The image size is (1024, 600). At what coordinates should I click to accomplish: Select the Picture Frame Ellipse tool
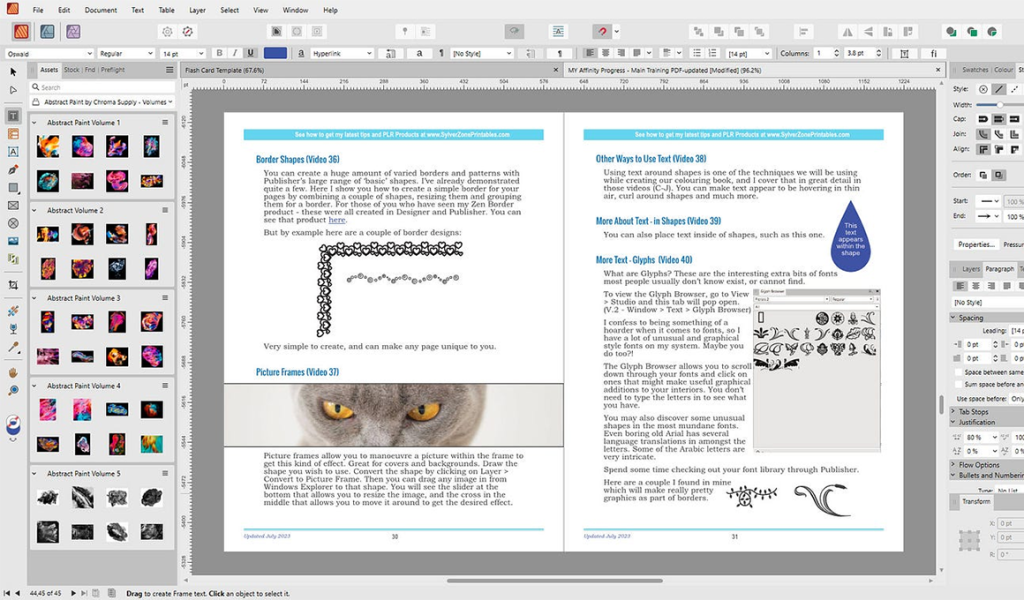pos(13,223)
